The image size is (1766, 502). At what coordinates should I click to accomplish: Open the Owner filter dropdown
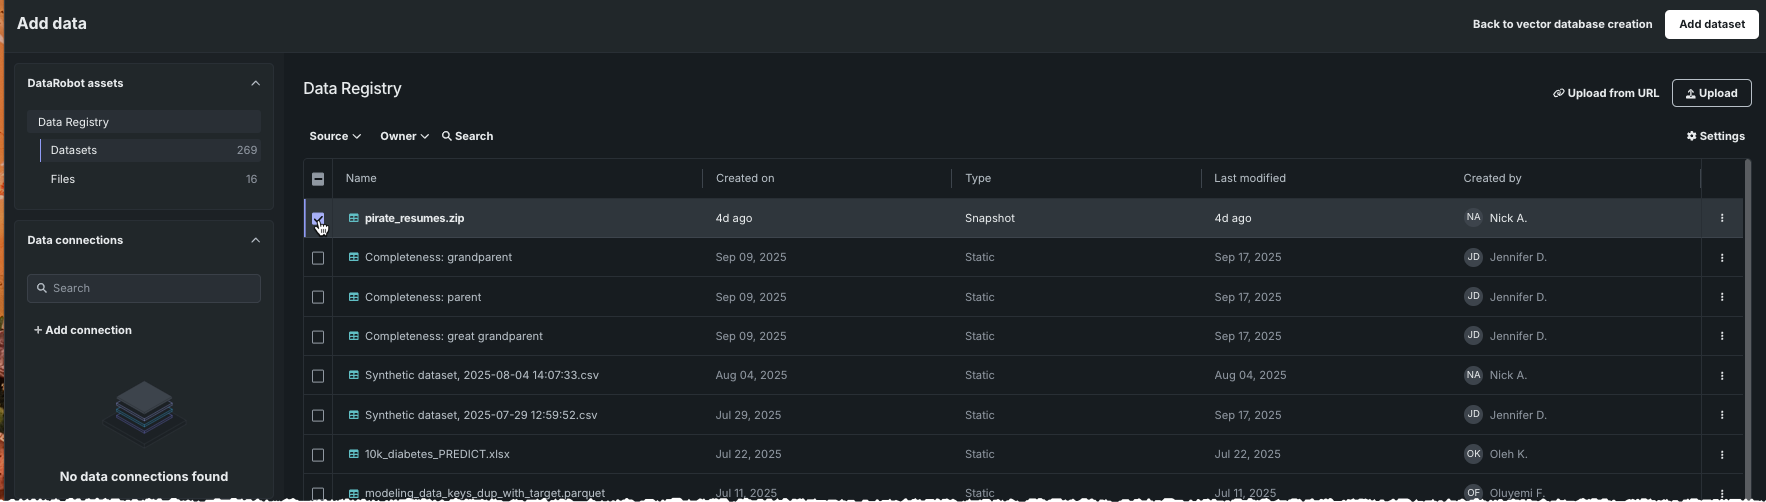click(x=404, y=136)
